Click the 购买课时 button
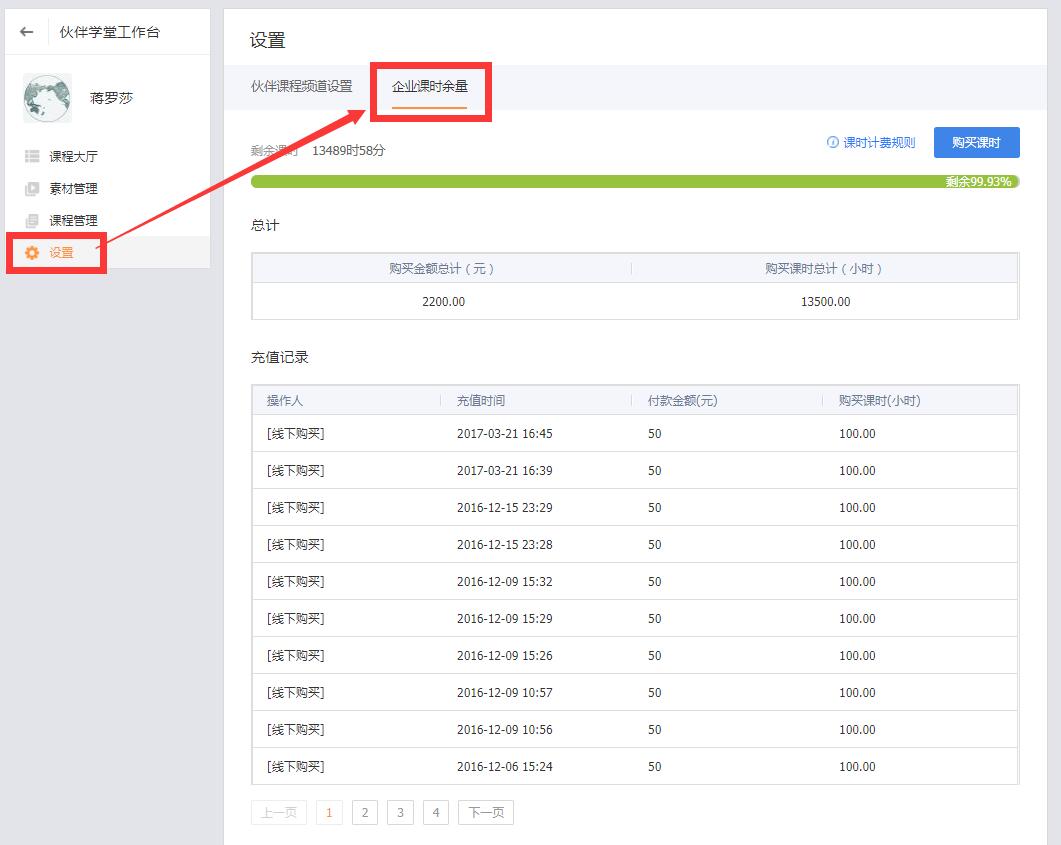The width and height of the screenshot is (1061, 845). 976,143
